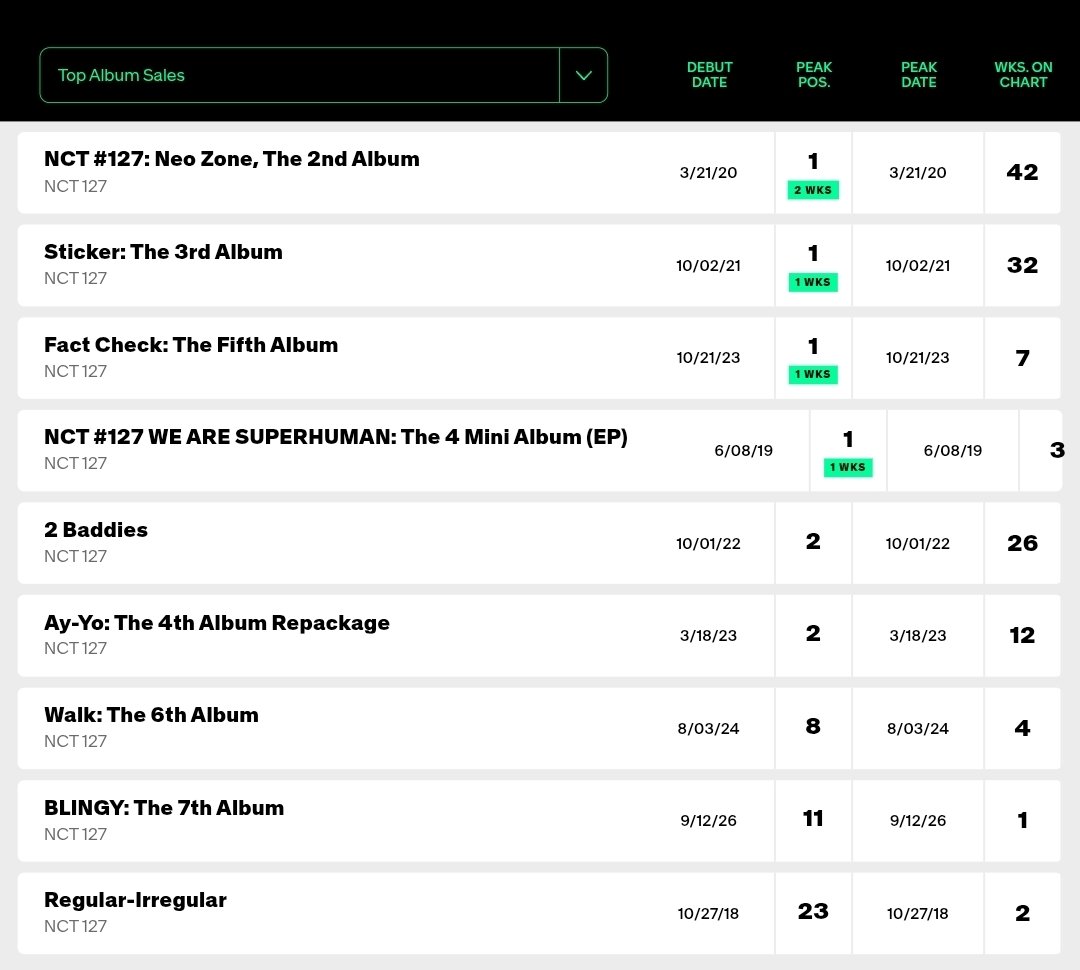Click the 1 WKS badge in the WE ARE SUPERHUMAN row
This screenshot has width=1080, height=970.
(849, 468)
